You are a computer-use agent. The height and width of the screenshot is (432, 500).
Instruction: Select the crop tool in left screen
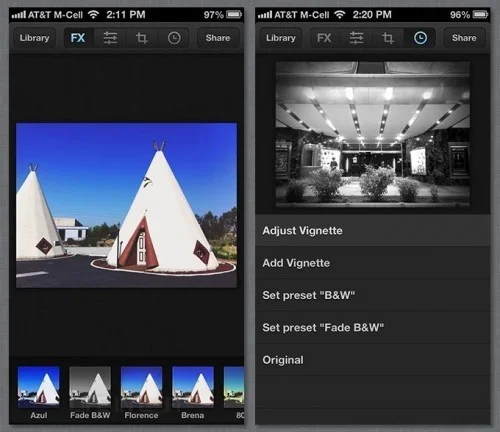point(142,38)
